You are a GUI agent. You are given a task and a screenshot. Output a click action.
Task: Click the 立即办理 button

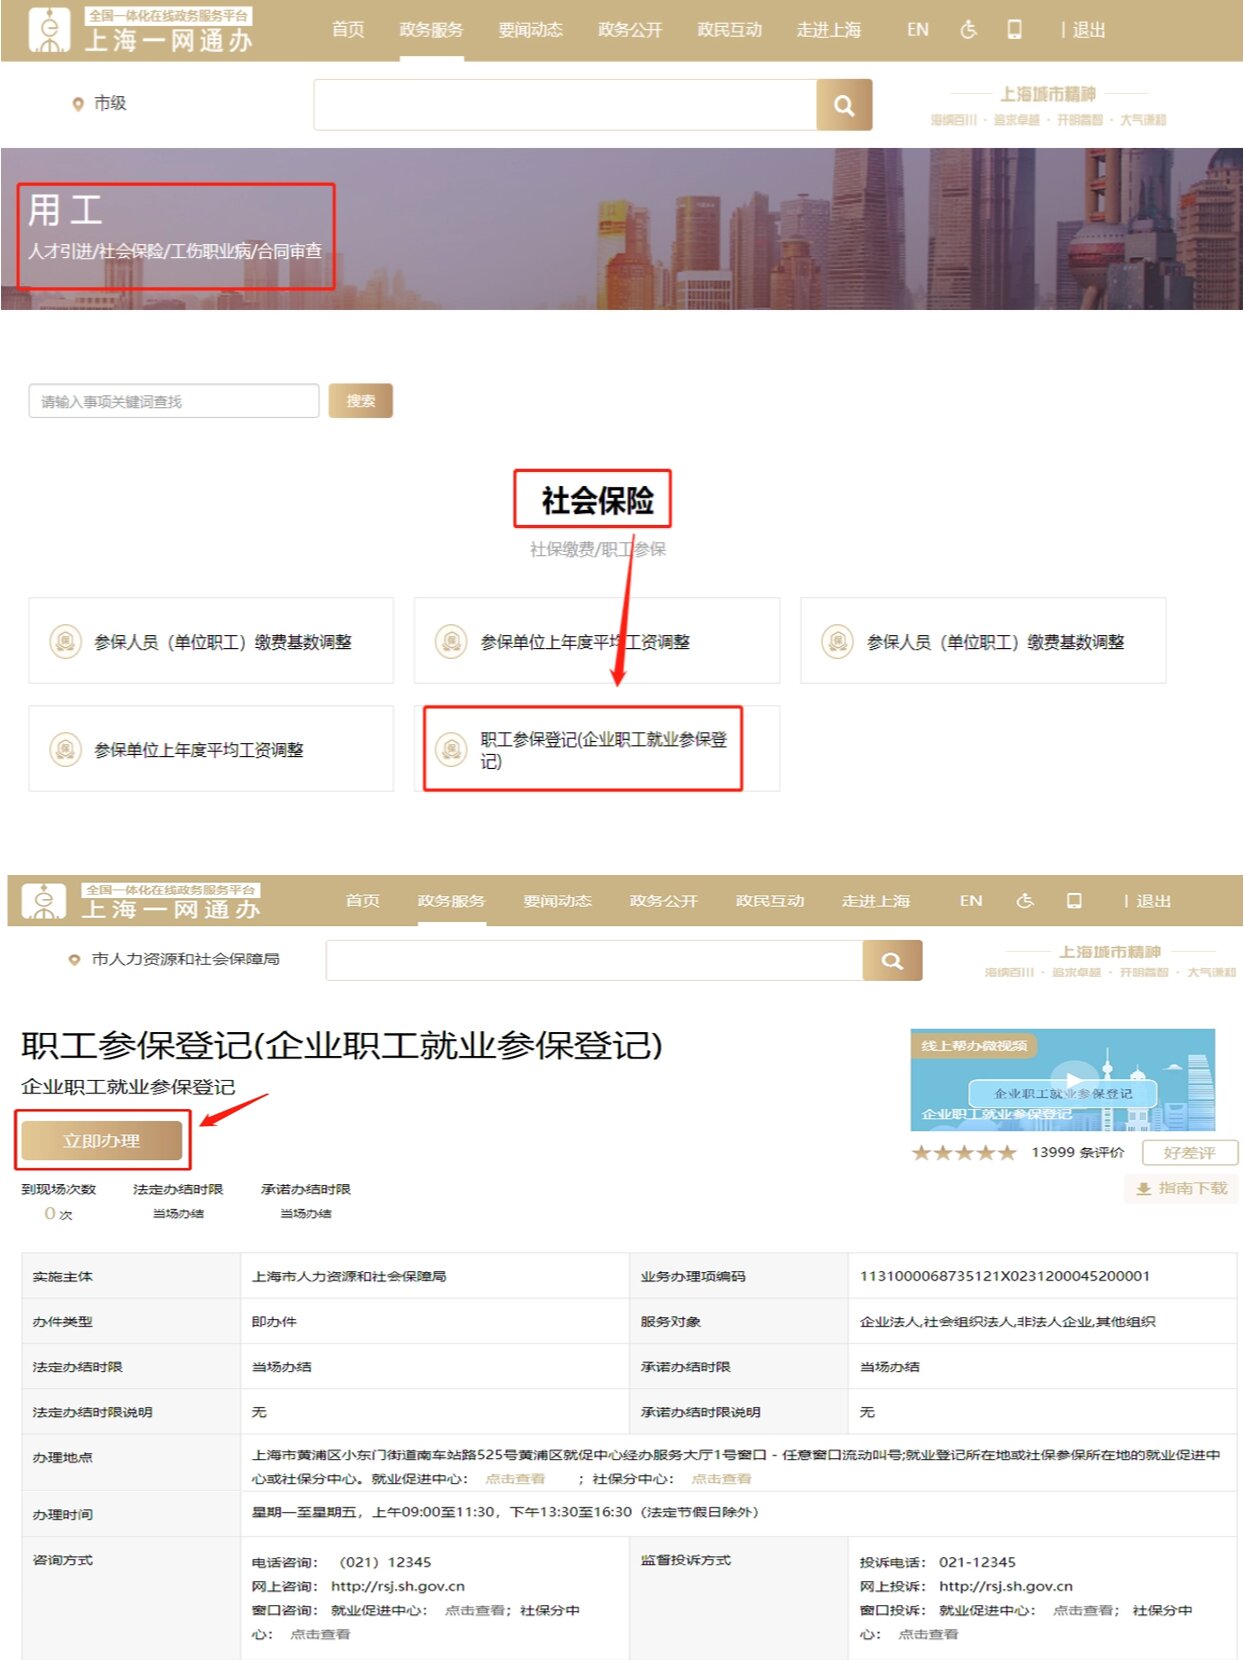(x=102, y=1141)
